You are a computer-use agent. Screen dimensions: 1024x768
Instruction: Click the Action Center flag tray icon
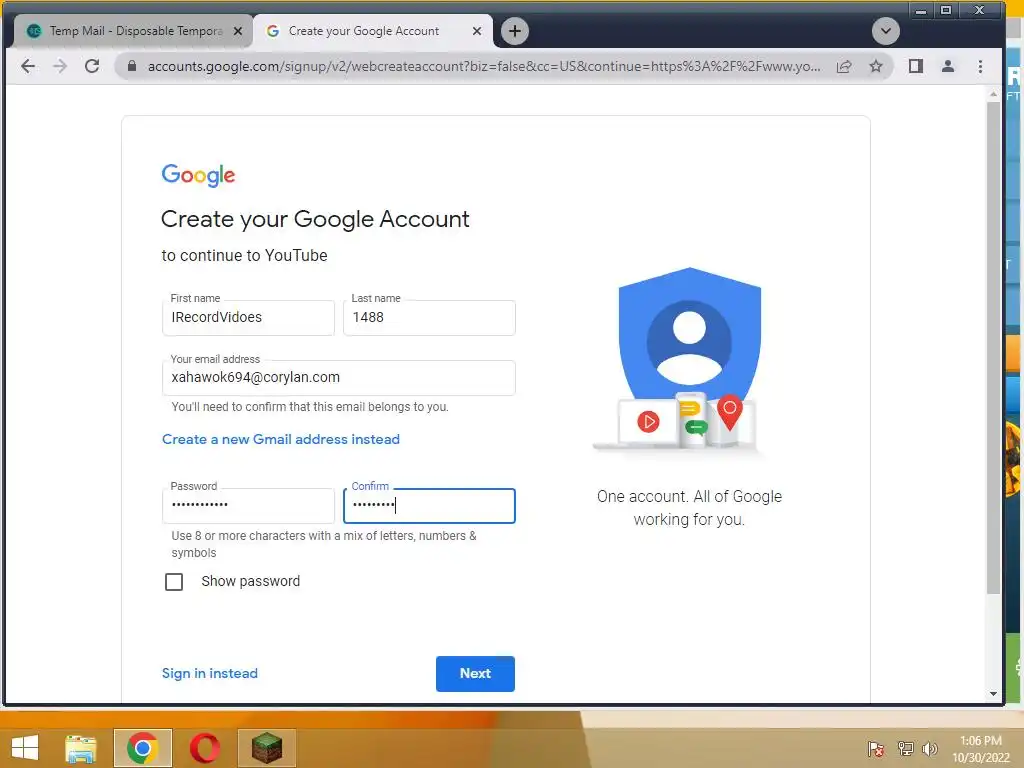(x=876, y=748)
